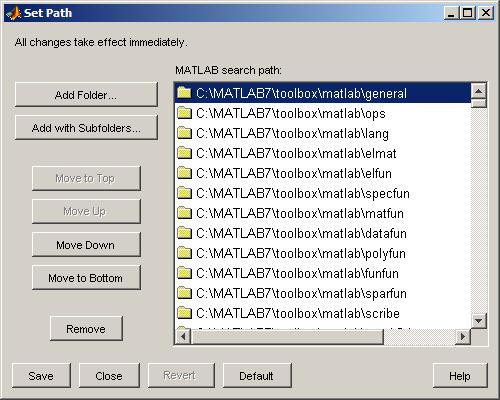Viewport: 500px width, 400px height.
Task: Click vertical scrollbar up arrow
Action: (479, 91)
